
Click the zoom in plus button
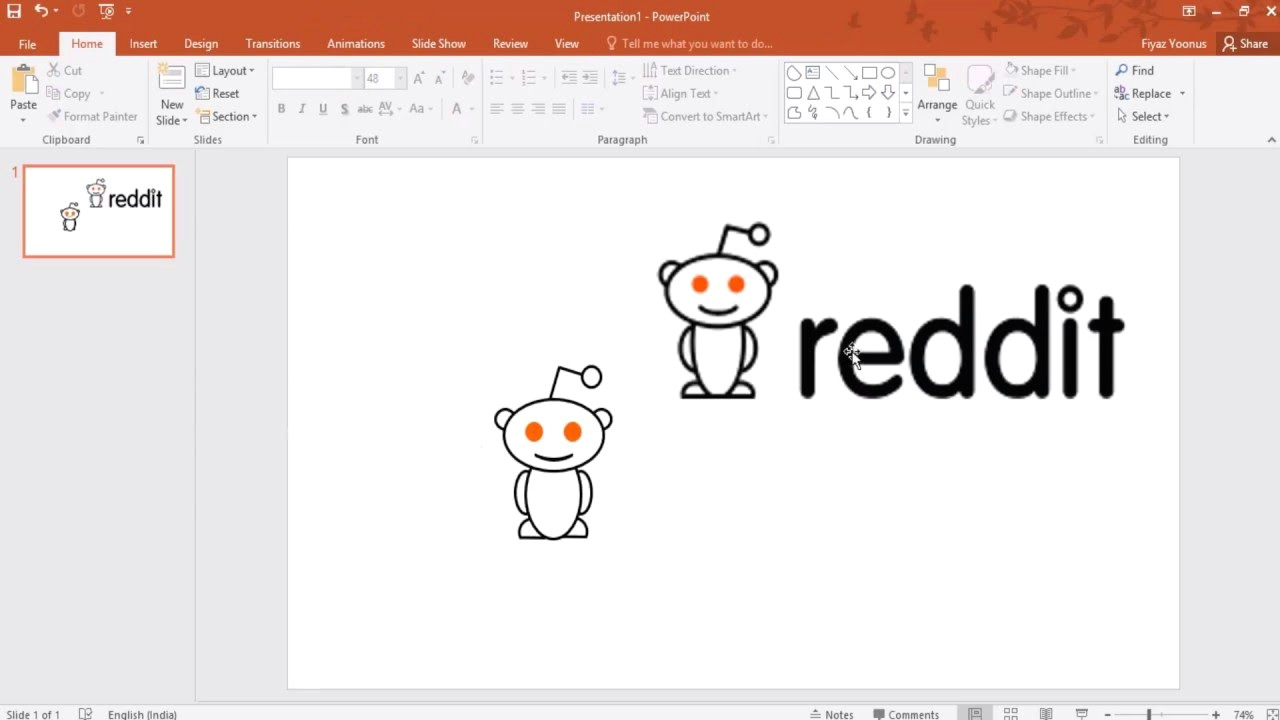(x=1216, y=714)
